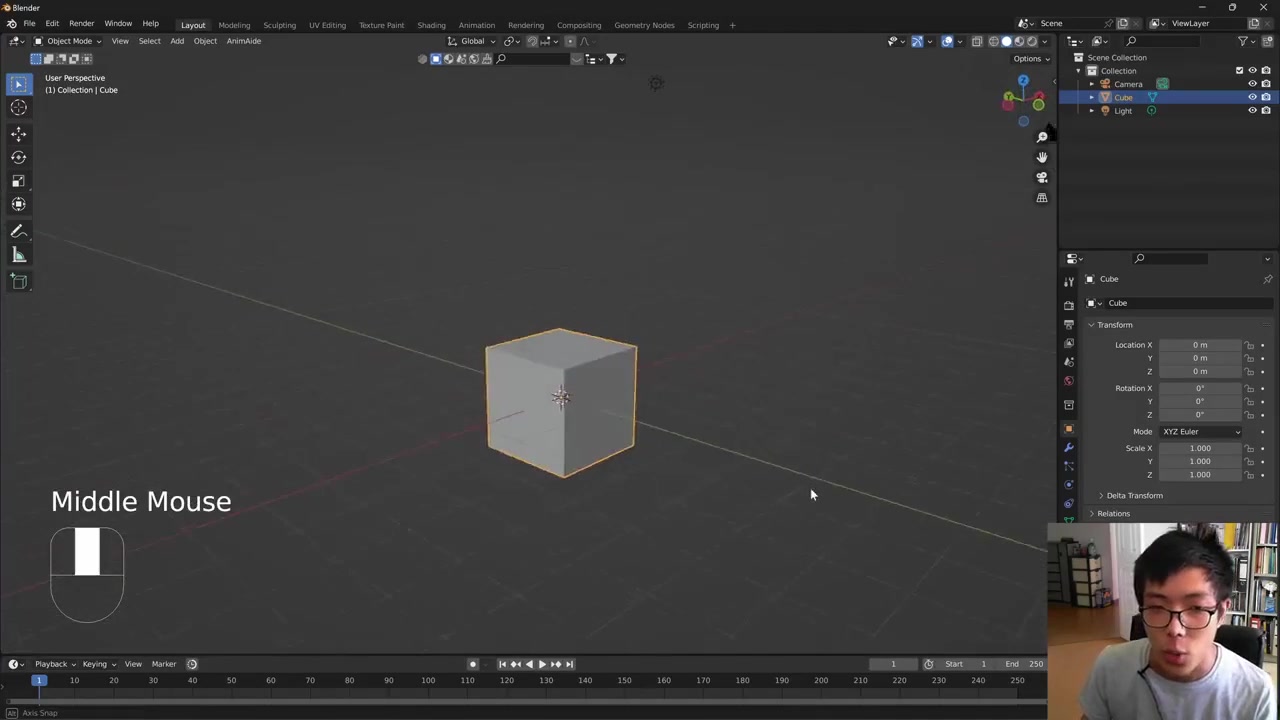1280x720 pixels.
Task: Toggle Collection exclude checkbox
Action: [x=1239, y=71]
